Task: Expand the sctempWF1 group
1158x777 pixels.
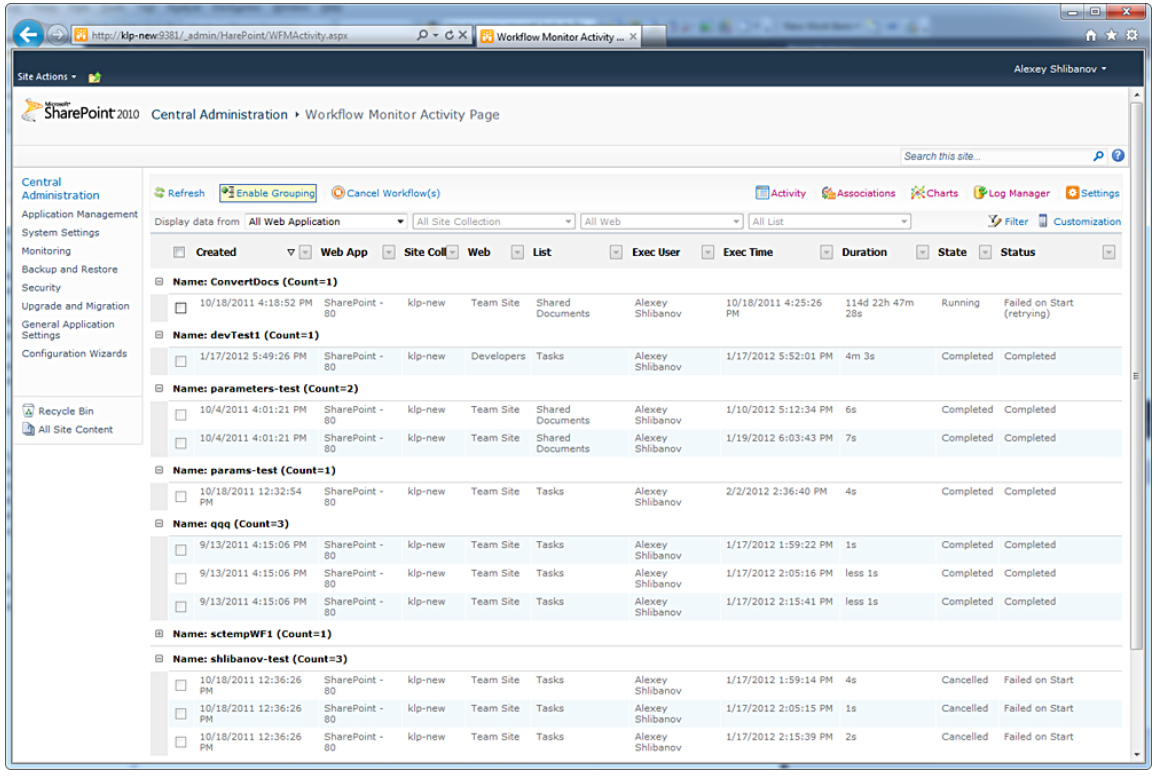Action: pyautogui.click(x=159, y=634)
